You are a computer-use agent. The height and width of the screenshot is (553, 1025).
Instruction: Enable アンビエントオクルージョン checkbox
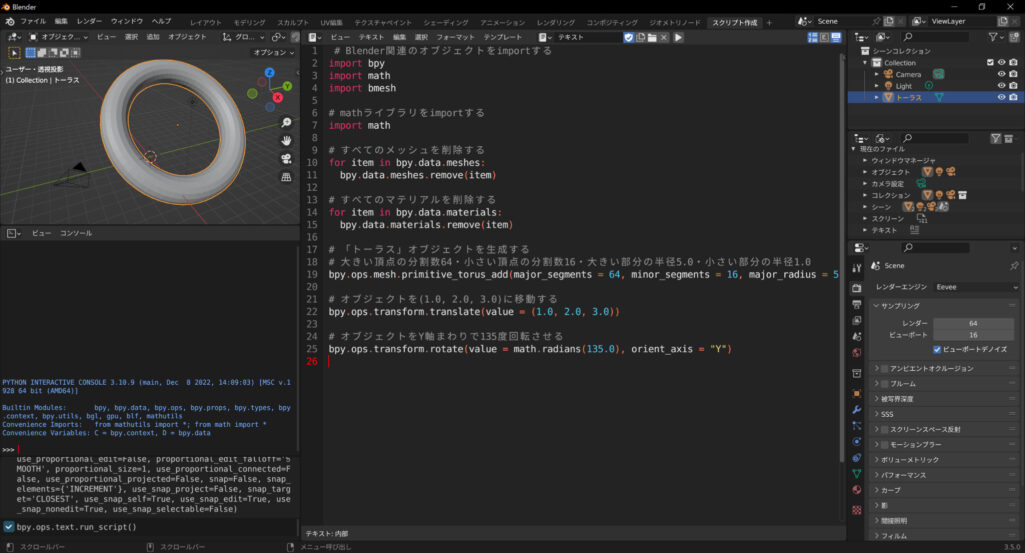(884, 369)
